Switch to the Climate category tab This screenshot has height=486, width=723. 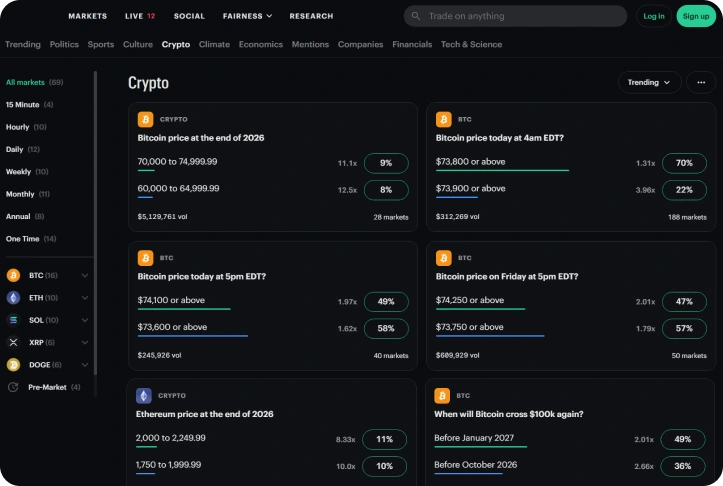214,44
